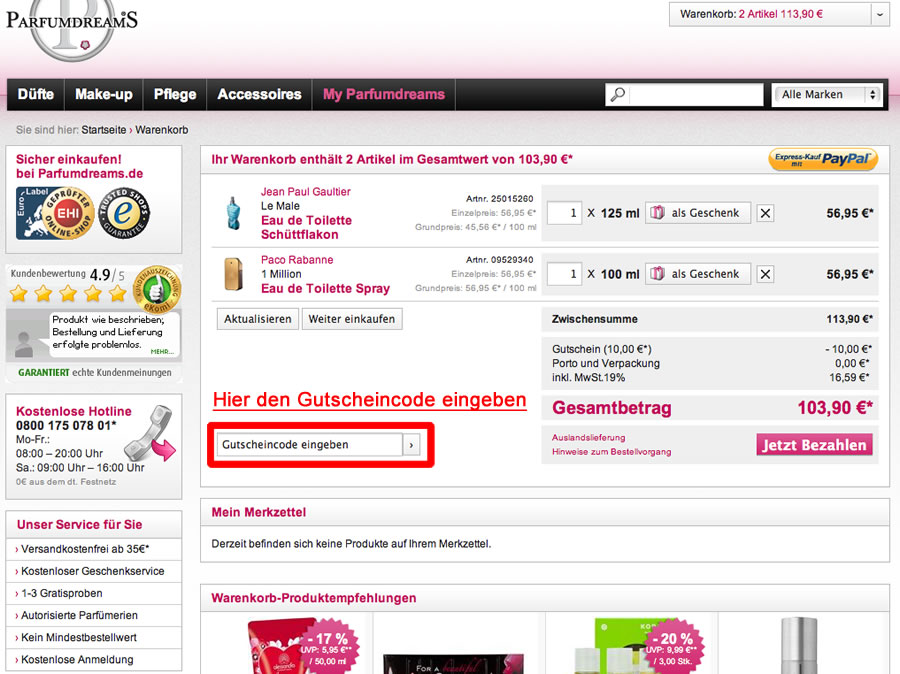The width and height of the screenshot is (900, 674).
Task: Open Hinweise zum Bestellvorgang link
Action: [x=611, y=452]
